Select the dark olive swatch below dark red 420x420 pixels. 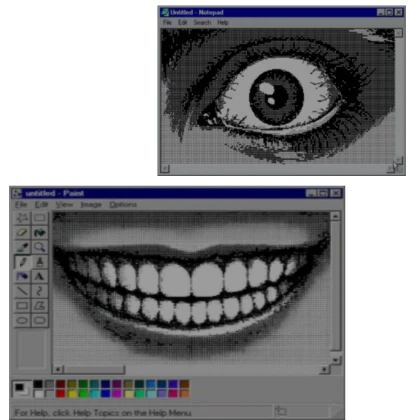72,384
